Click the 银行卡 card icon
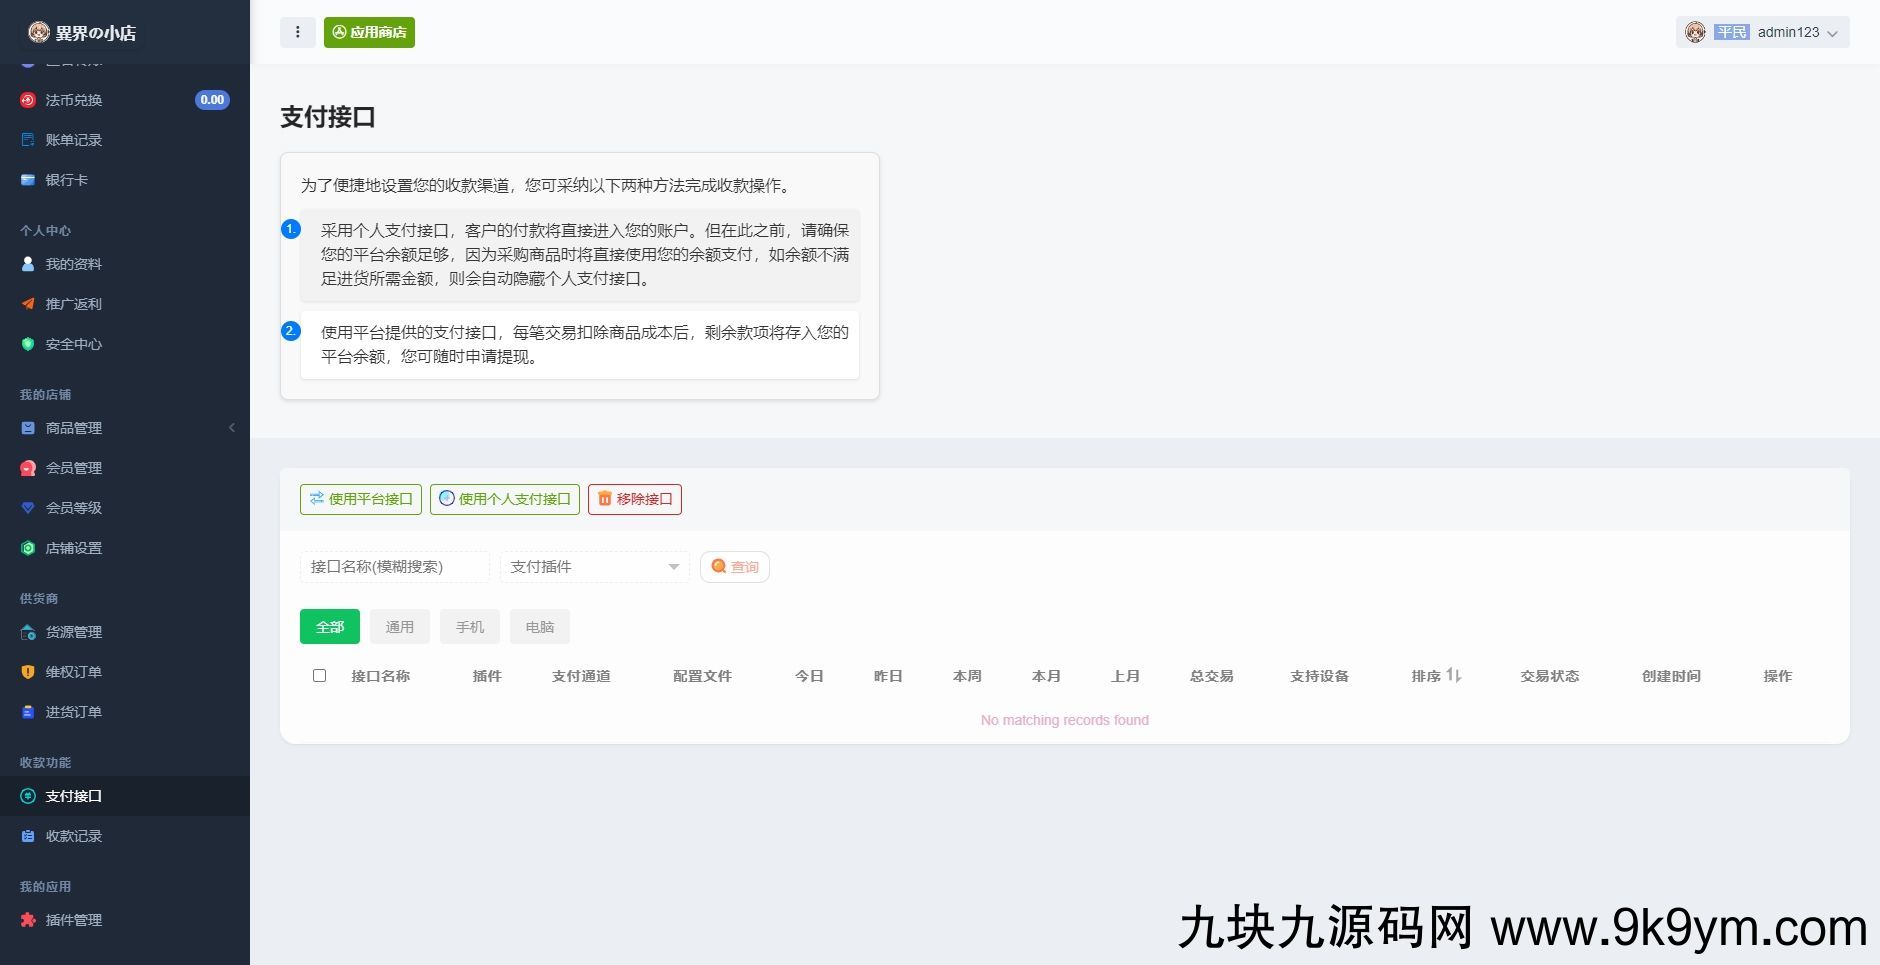 coord(28,180)
